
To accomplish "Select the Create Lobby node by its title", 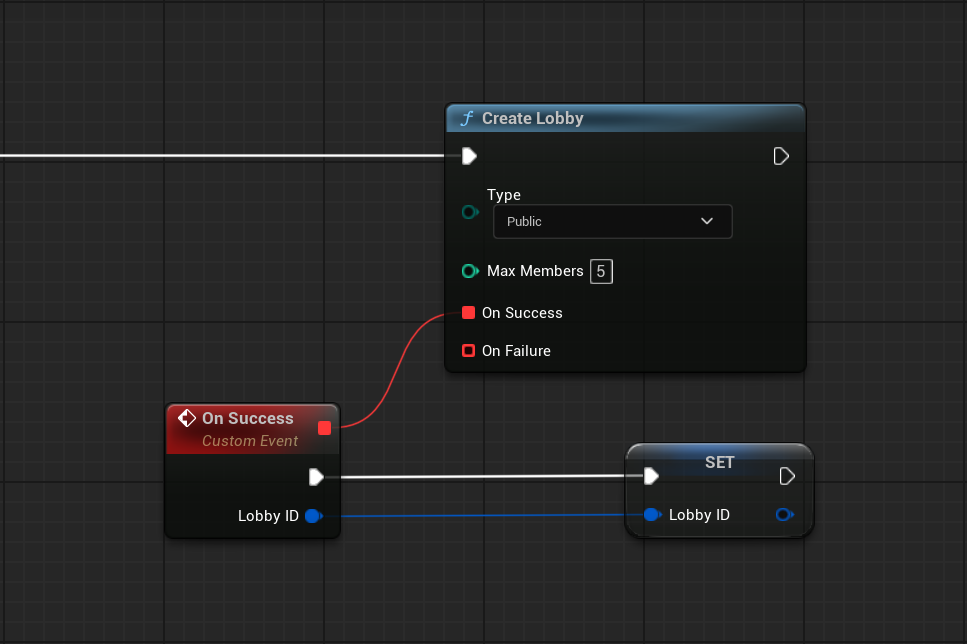I will [533, 118].
